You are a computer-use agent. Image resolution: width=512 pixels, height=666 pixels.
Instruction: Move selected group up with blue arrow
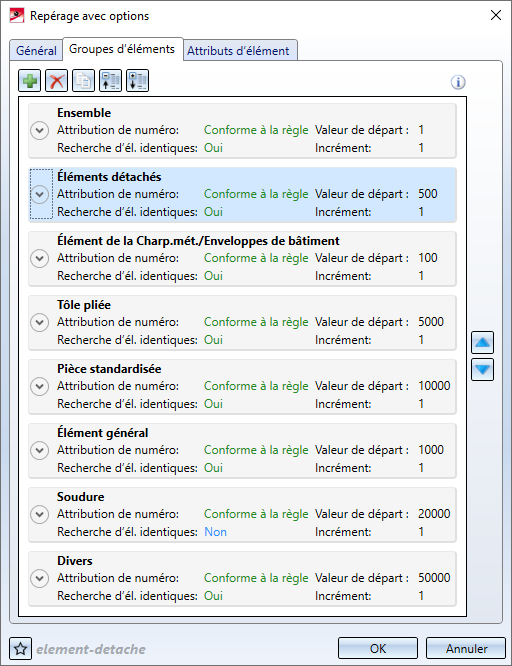pos(482,342)
